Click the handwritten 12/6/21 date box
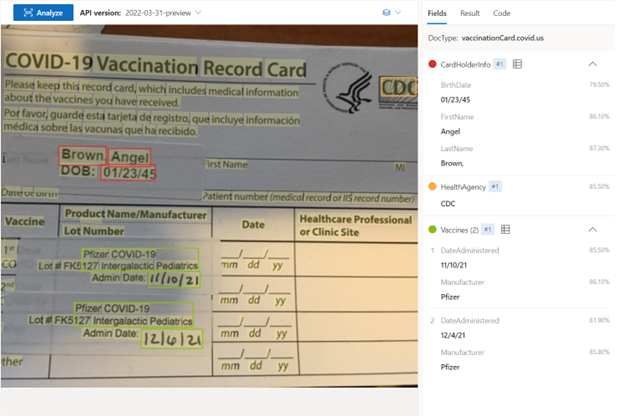This screenshot has height=416, width=624. coord(172,339)
